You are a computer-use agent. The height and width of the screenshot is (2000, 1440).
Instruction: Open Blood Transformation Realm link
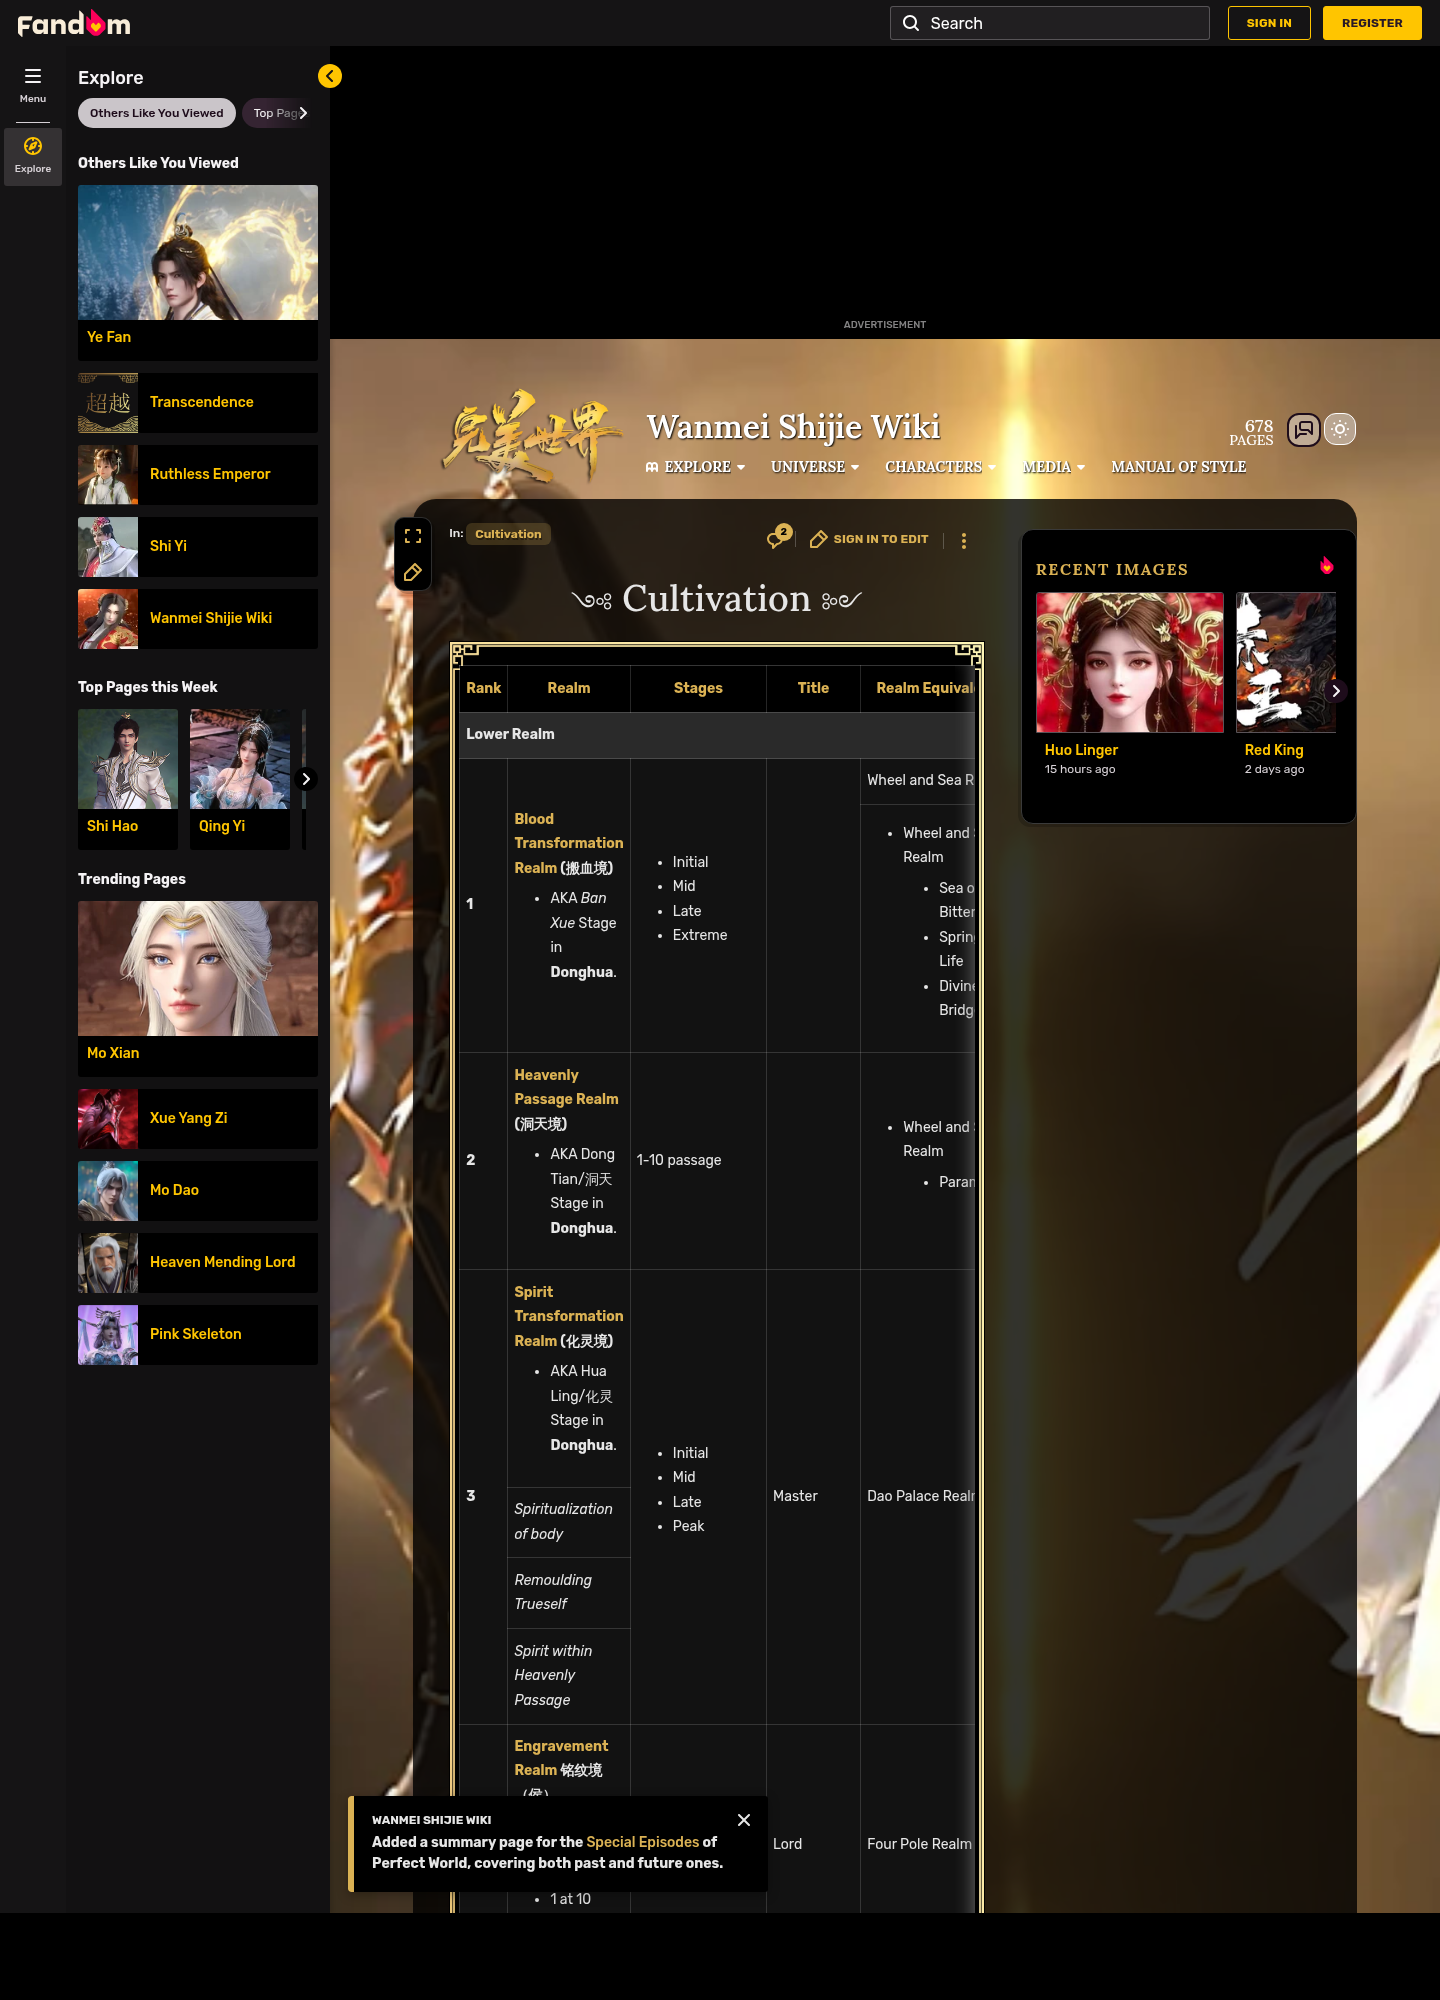pyautogui.click(x=568, y=843)
